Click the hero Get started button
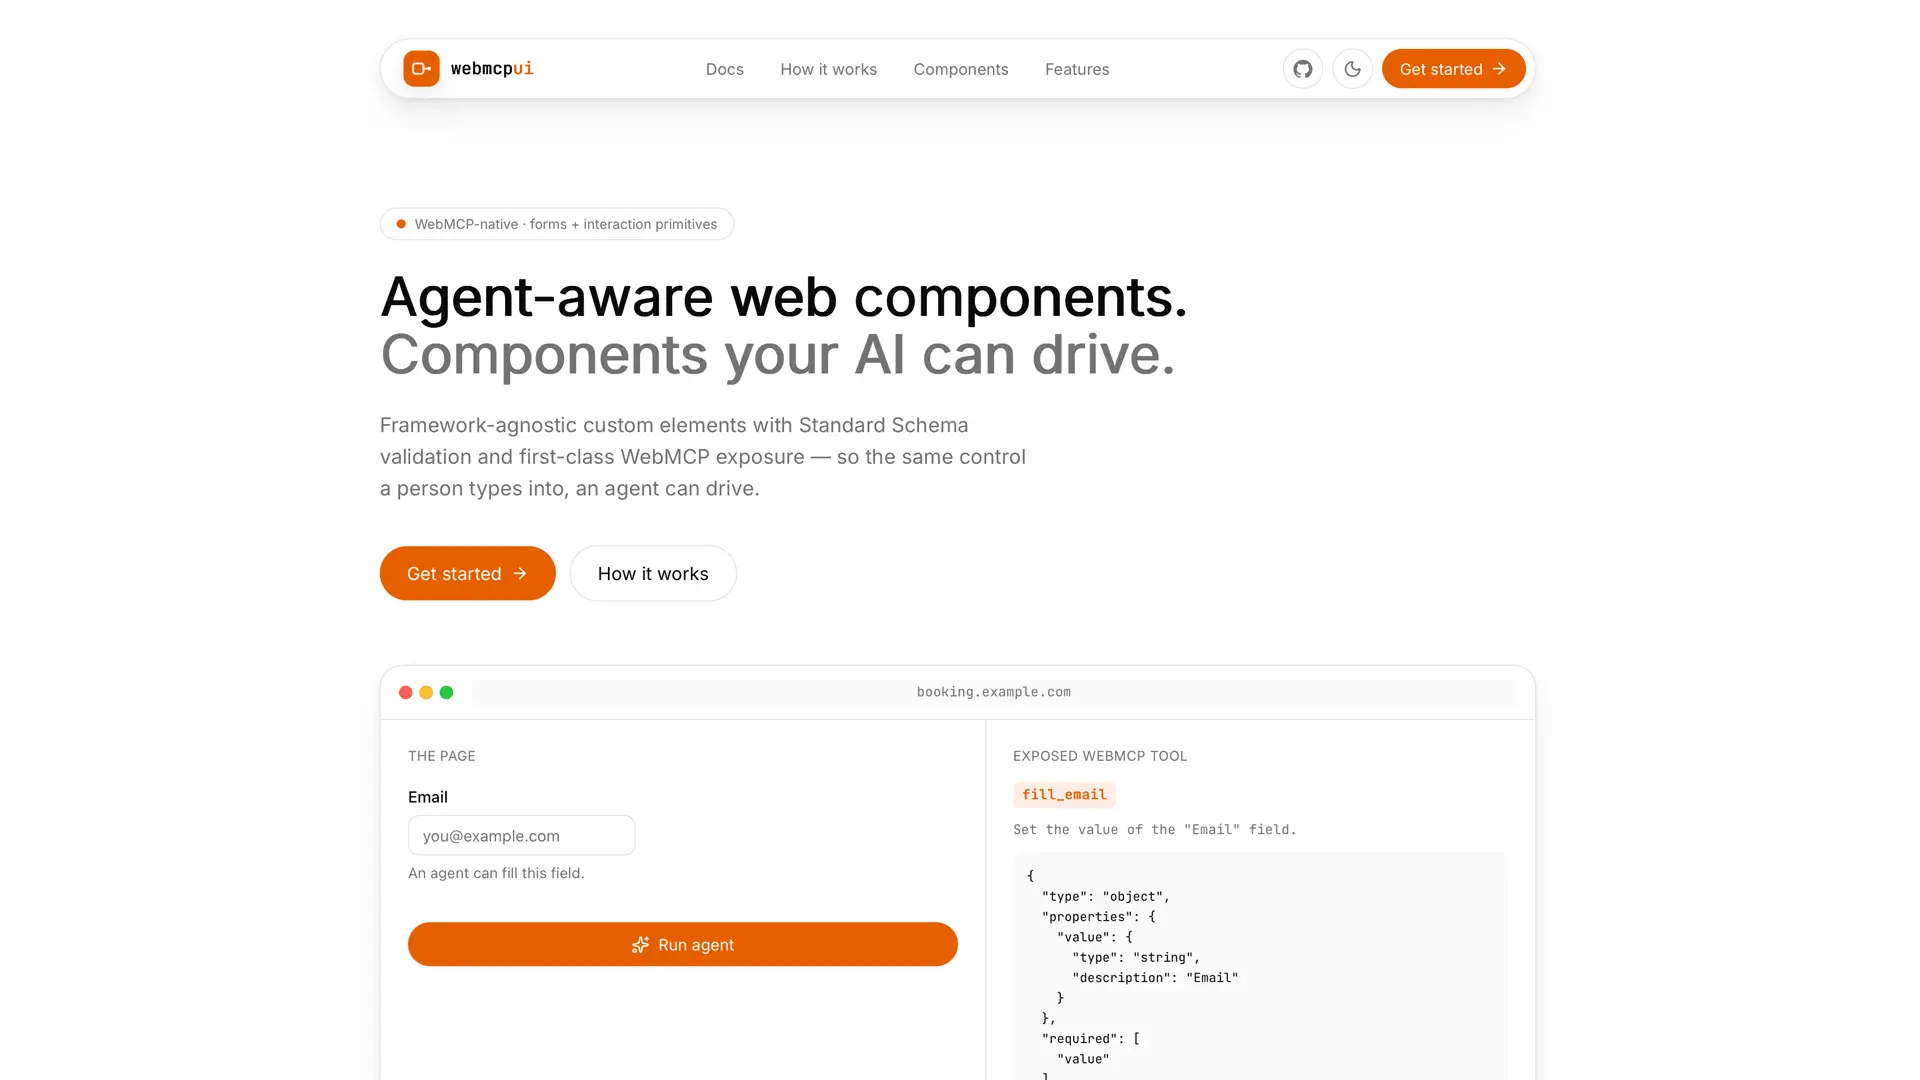Image resolution: width=1920 pixels, height=1080 pixels. 467,573
